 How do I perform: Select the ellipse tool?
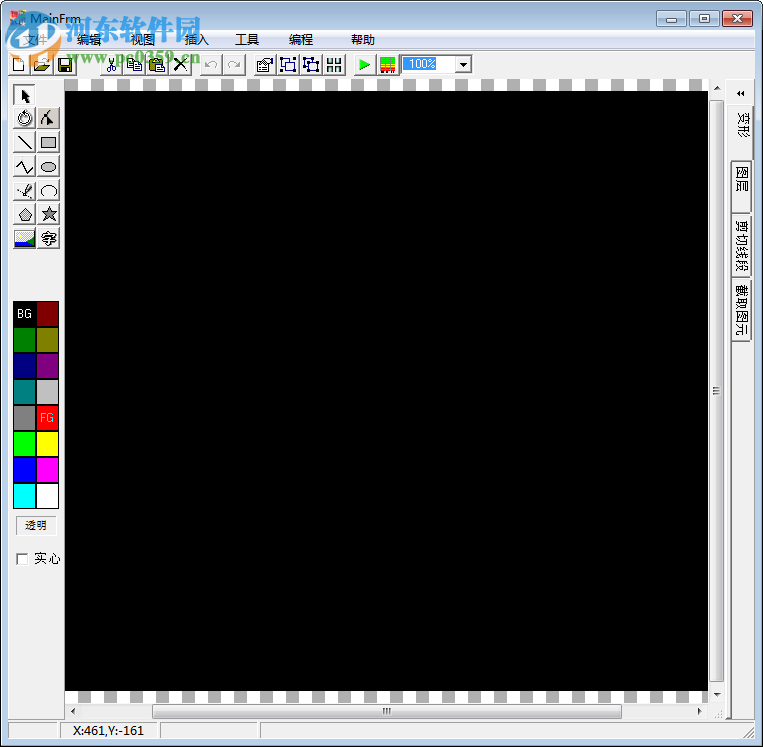coord(48,166)
